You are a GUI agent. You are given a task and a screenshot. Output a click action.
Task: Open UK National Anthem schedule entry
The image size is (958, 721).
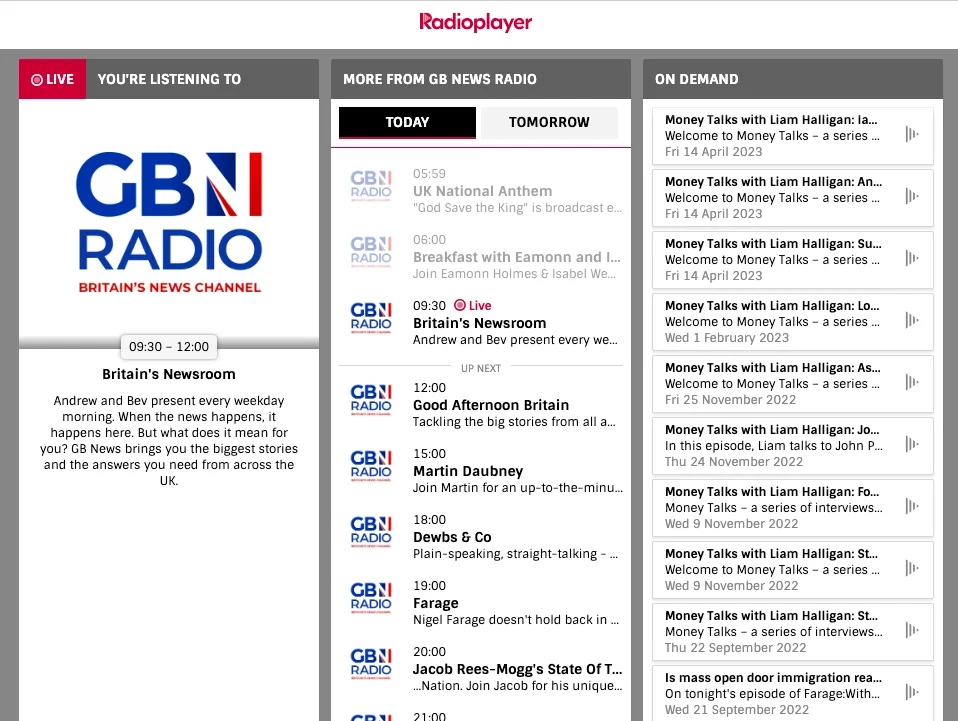pos(481,191)
